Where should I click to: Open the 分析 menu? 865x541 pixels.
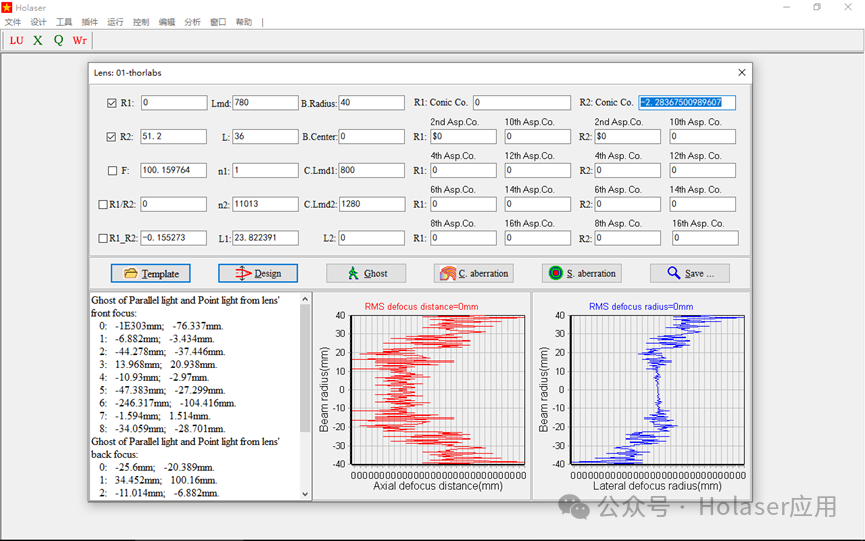(193, 22)
